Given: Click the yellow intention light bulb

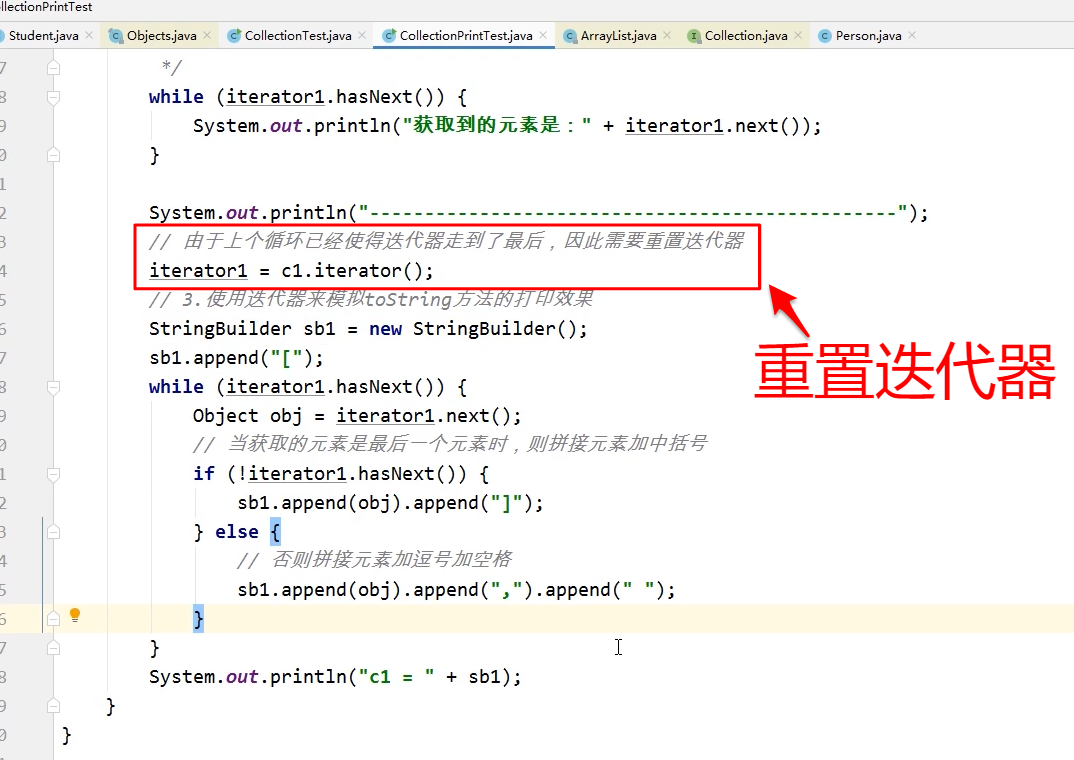Looking at the screenshot, I should [75, 615].
